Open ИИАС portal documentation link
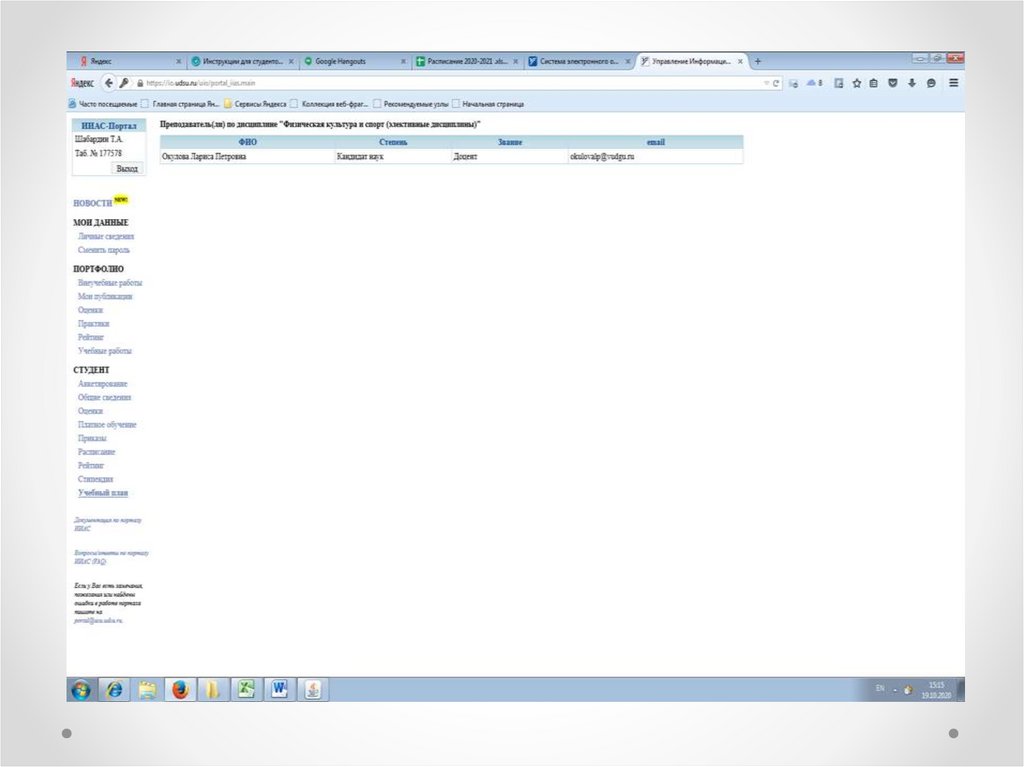Viewport: 1024px width, 767px height. 108,524
